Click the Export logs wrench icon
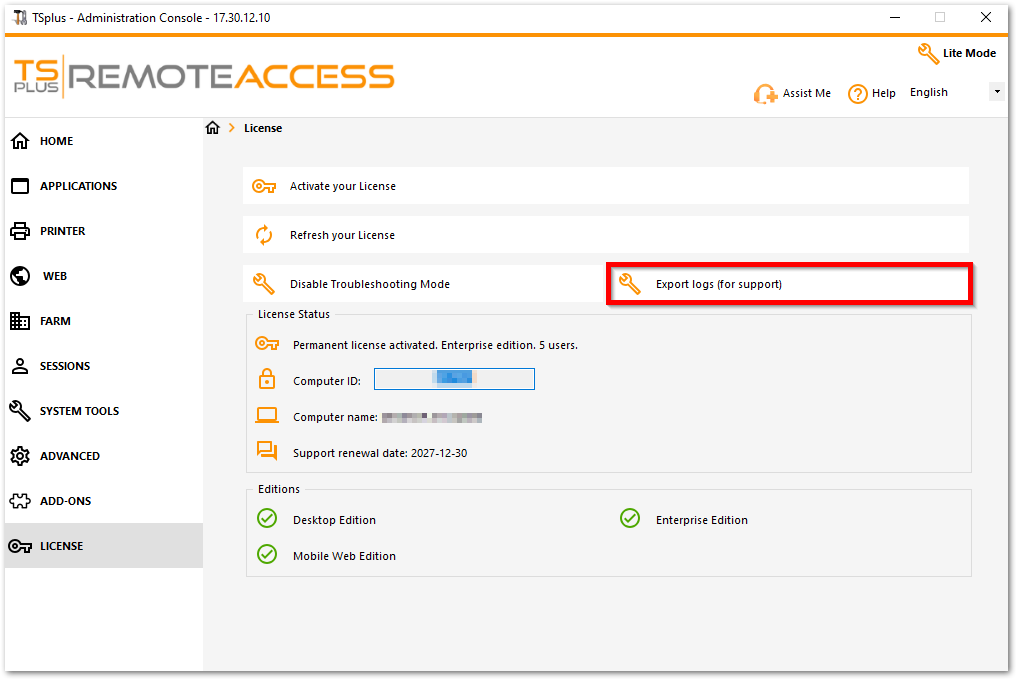Screen dimensions: 1017x680 click(629, 284)
